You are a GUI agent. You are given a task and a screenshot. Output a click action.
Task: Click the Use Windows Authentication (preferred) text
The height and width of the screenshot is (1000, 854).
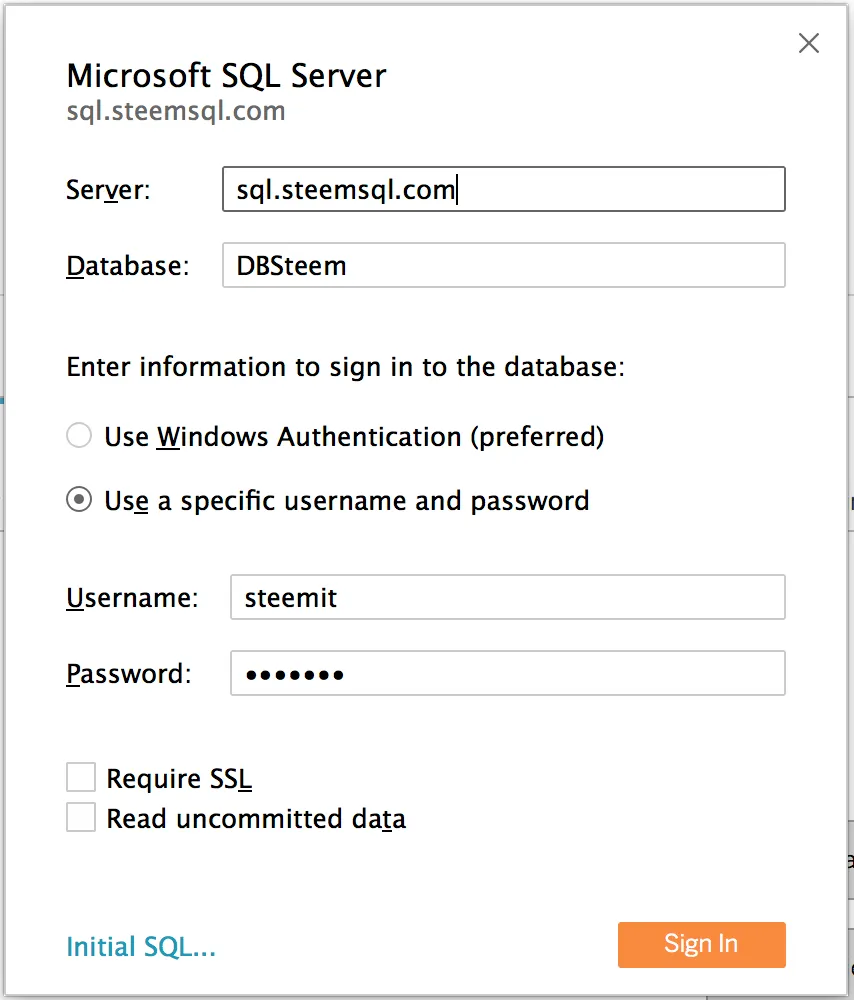click(x=354, y=437)
